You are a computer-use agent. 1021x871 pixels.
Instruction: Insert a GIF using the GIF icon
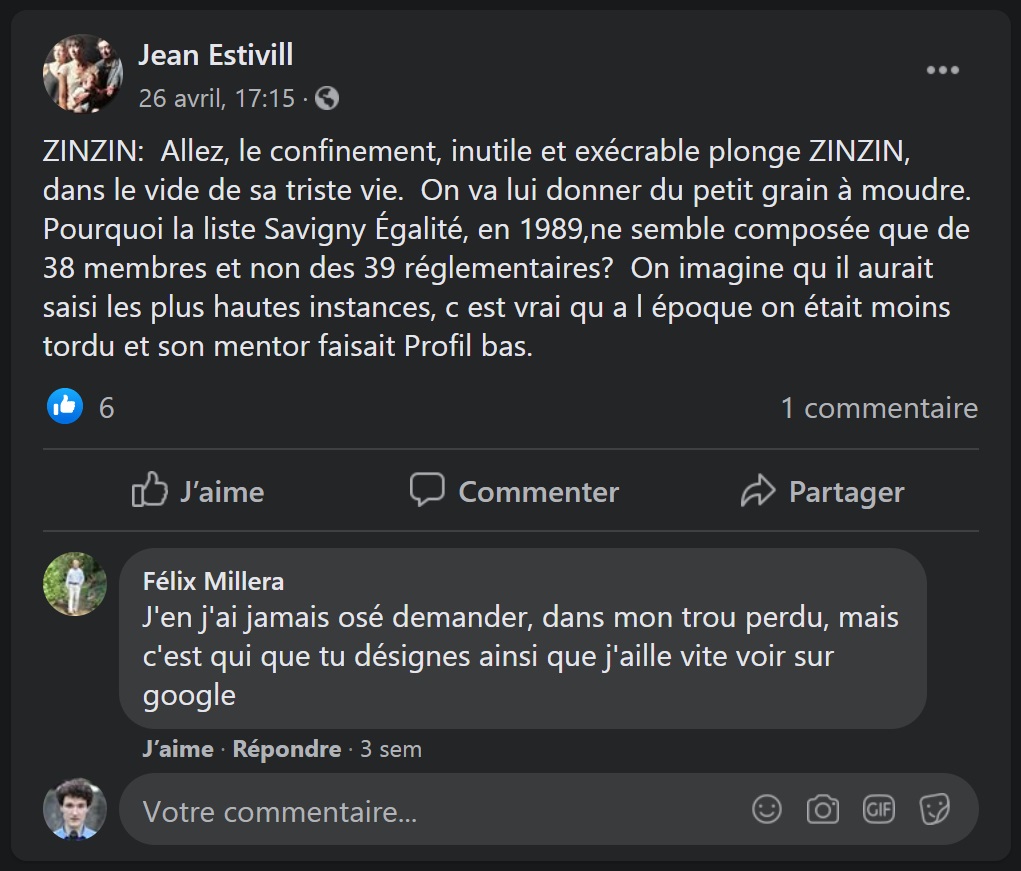click(879, 809)
